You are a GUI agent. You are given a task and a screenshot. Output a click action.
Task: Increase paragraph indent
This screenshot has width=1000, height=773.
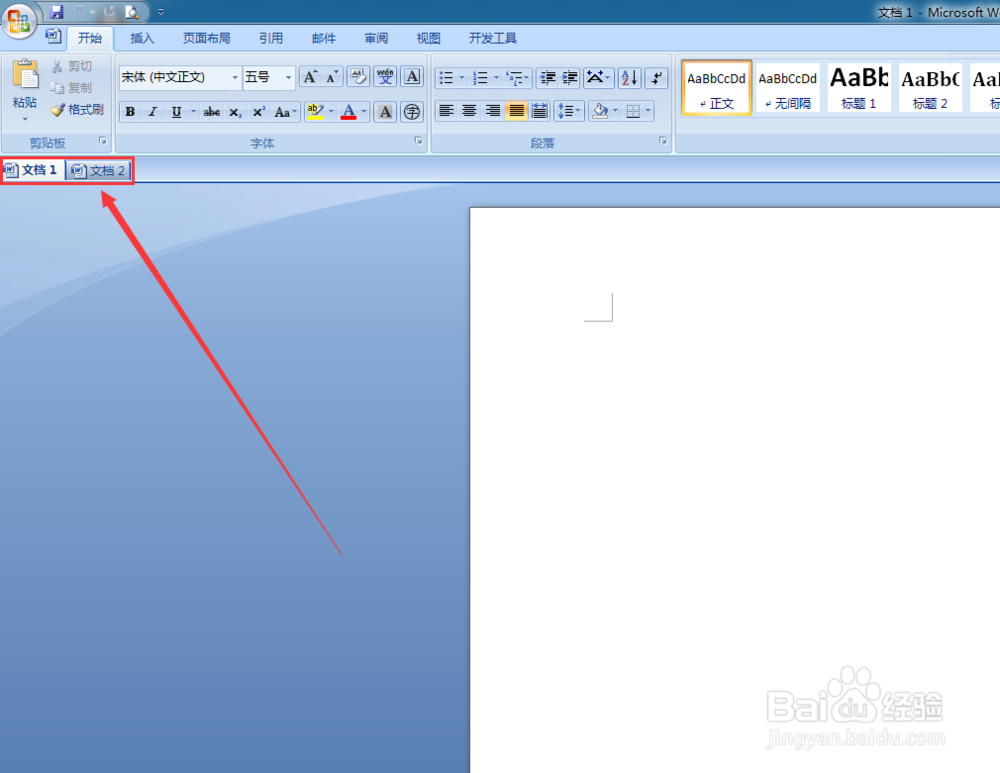click(x=570, y=78)
